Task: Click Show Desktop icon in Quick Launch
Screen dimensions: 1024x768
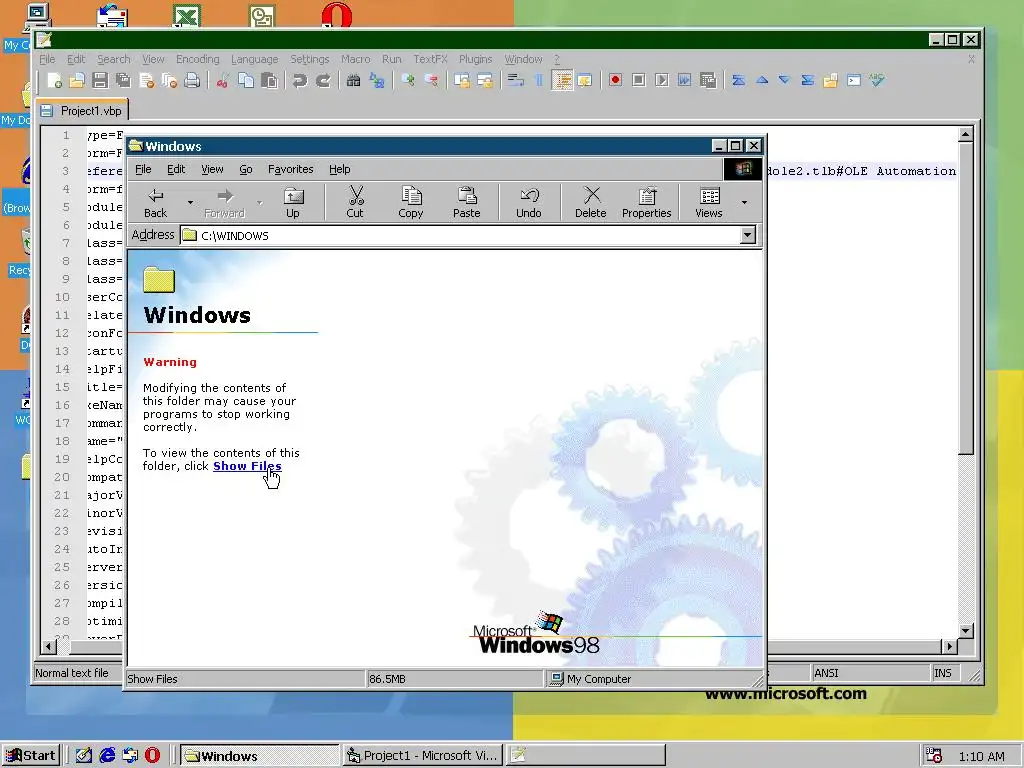Action: [x=84, y=756]
